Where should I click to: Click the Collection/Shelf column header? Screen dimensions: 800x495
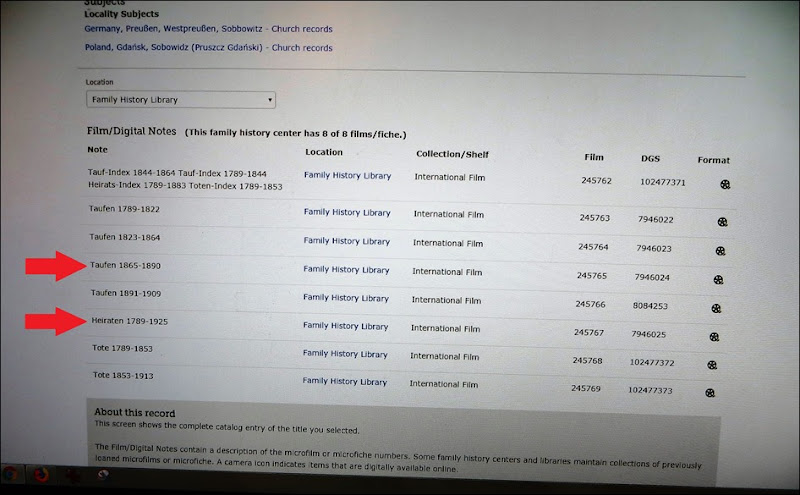click(452, 154)
